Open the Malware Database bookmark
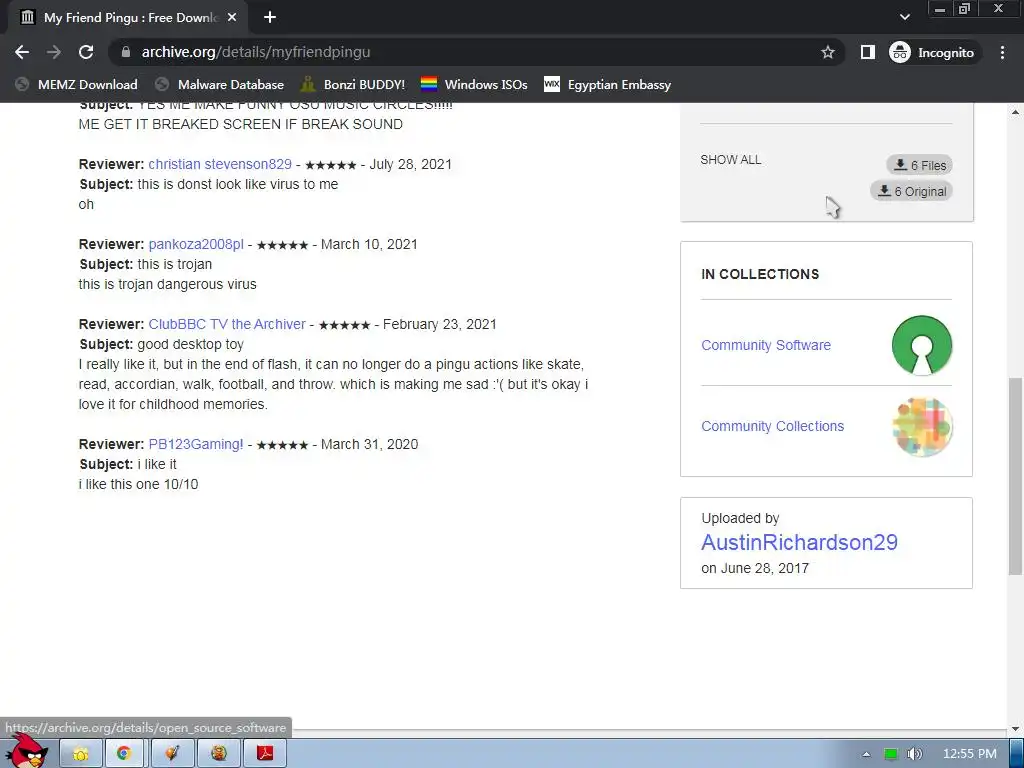Screen dimensions: 1024x768 point(219,85)
